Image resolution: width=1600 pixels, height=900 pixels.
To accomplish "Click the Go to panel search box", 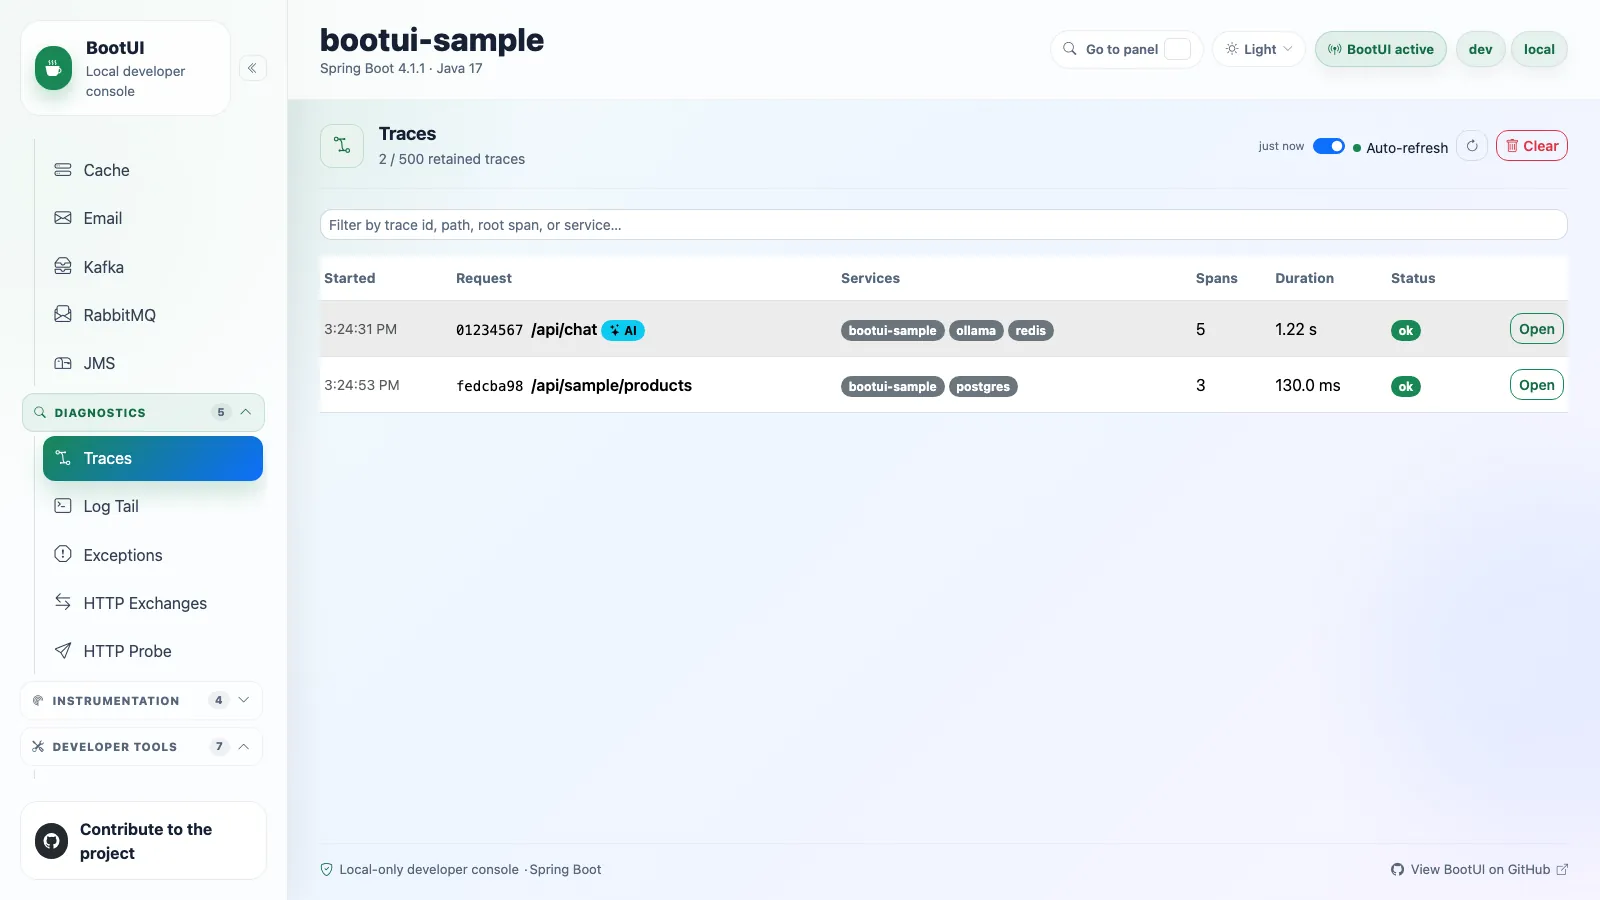I will point(1126,49).
